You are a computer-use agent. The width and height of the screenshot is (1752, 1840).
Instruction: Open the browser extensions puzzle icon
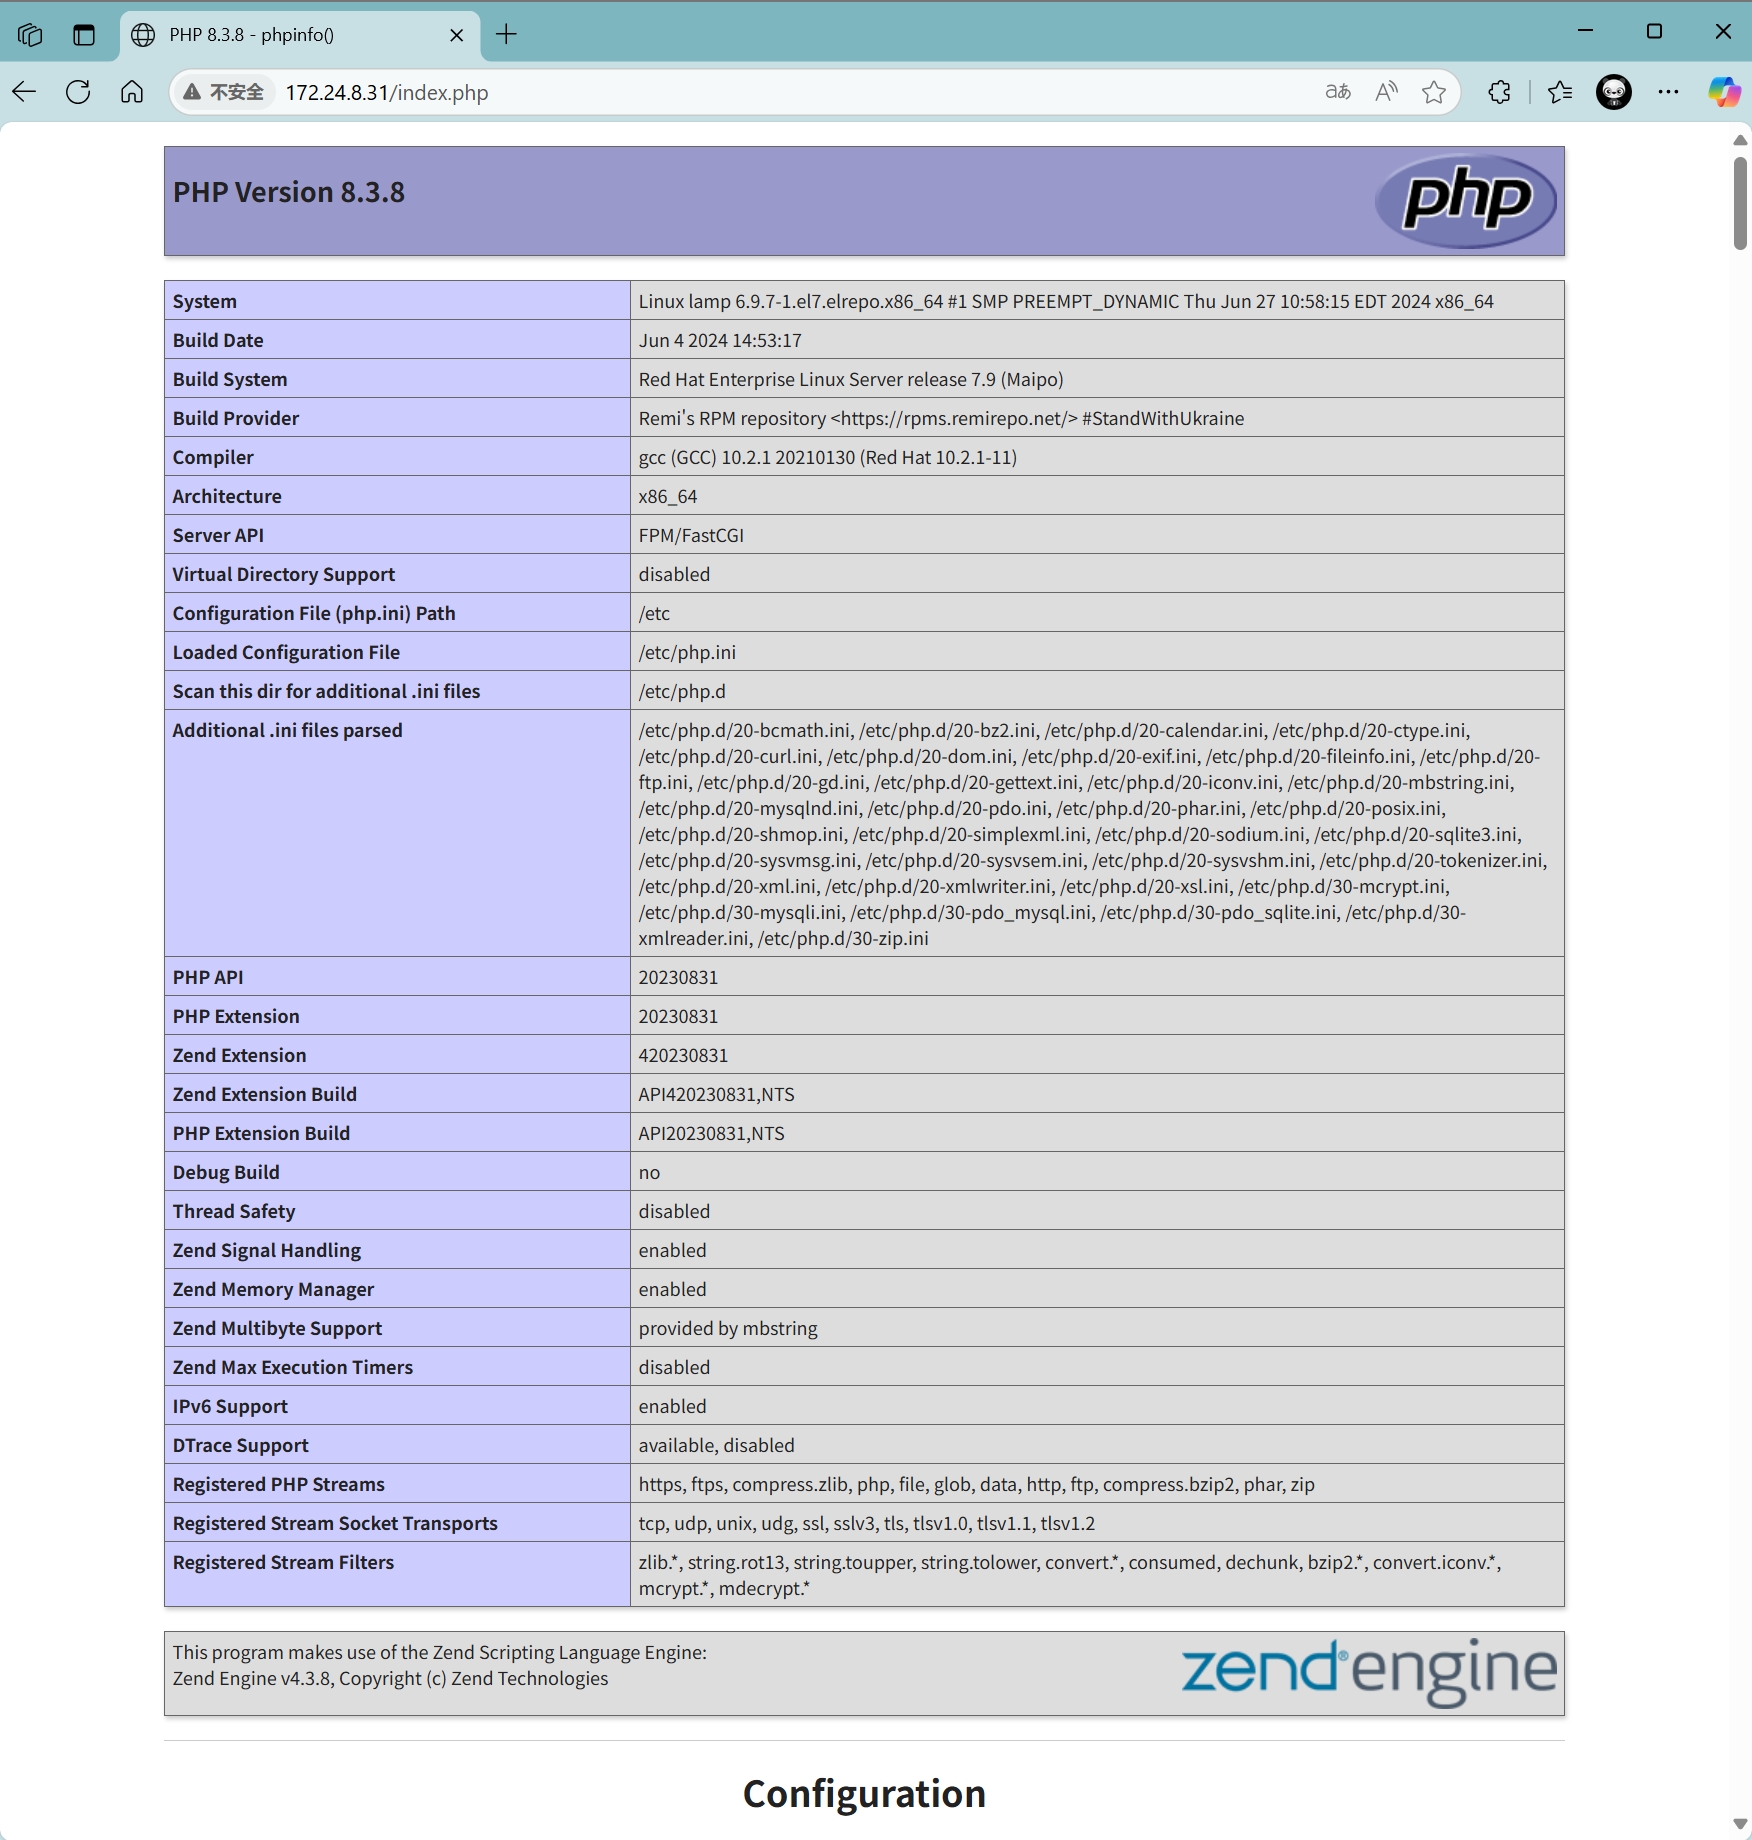(x=1499, y=92)
